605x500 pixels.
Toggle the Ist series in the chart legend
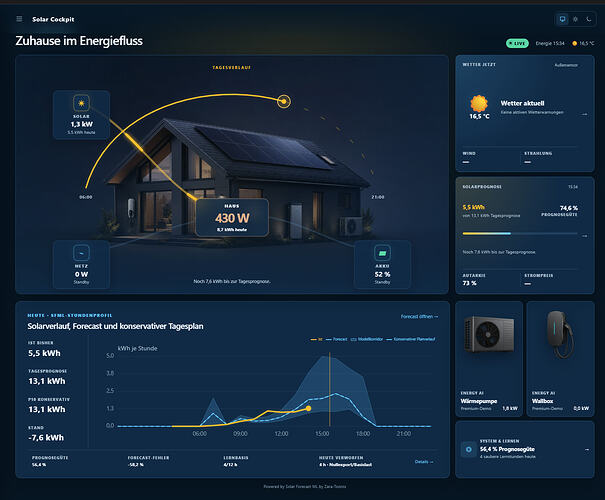point(316,339)
